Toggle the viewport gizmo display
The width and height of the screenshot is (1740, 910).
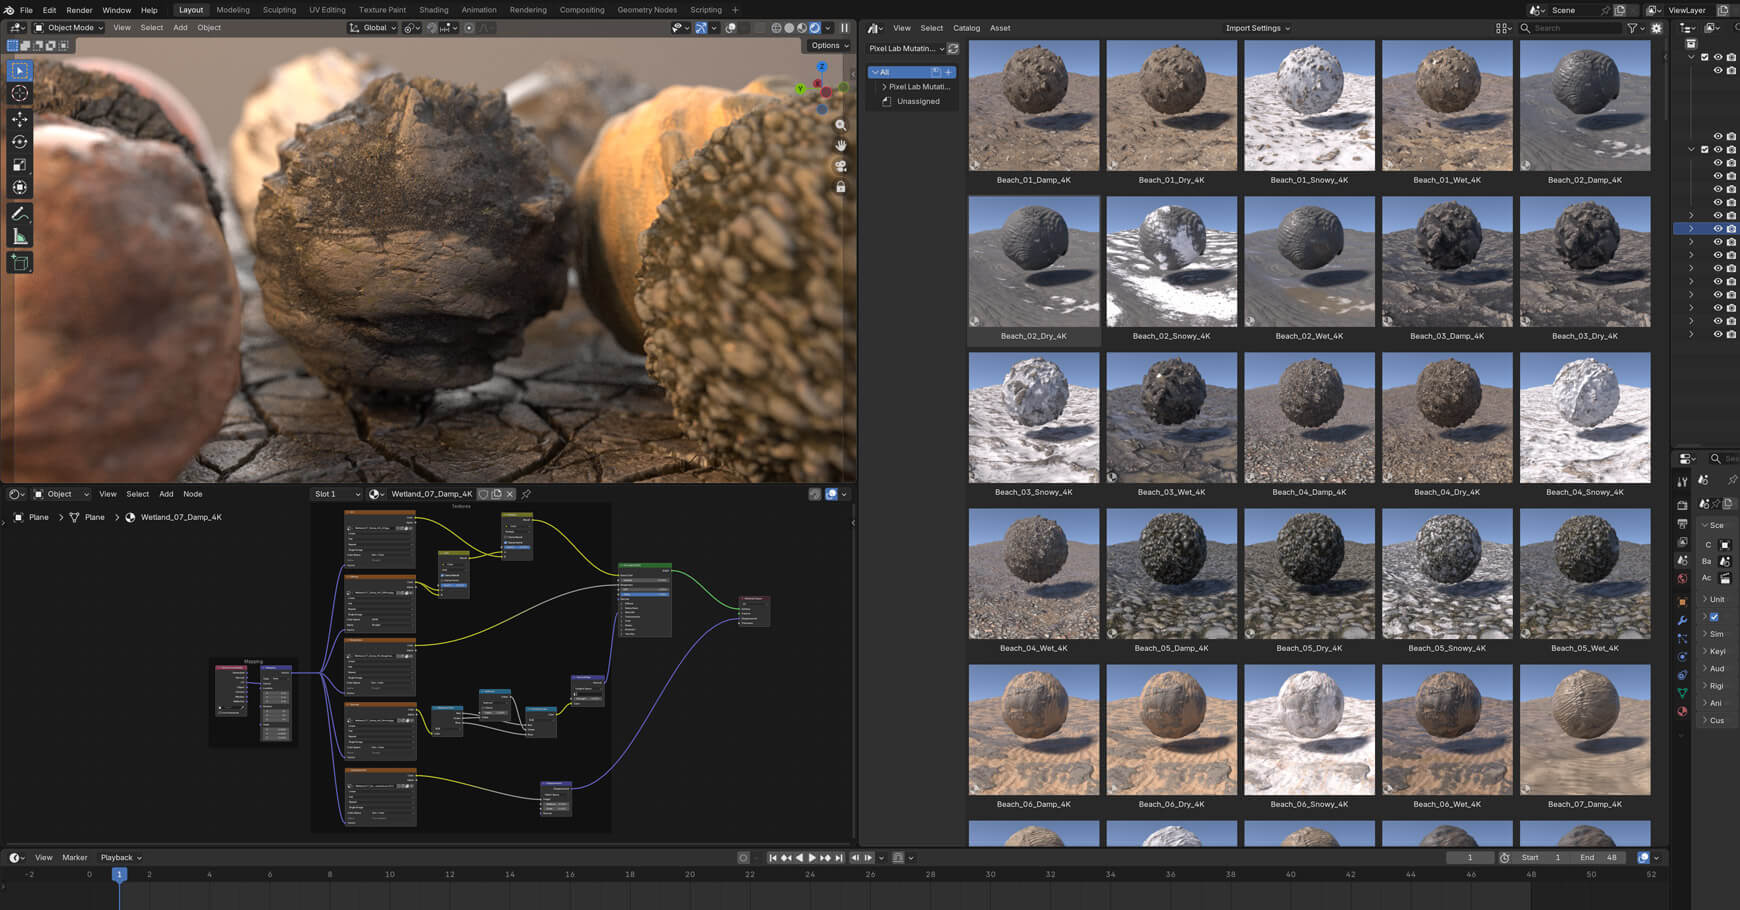point(701,28)
